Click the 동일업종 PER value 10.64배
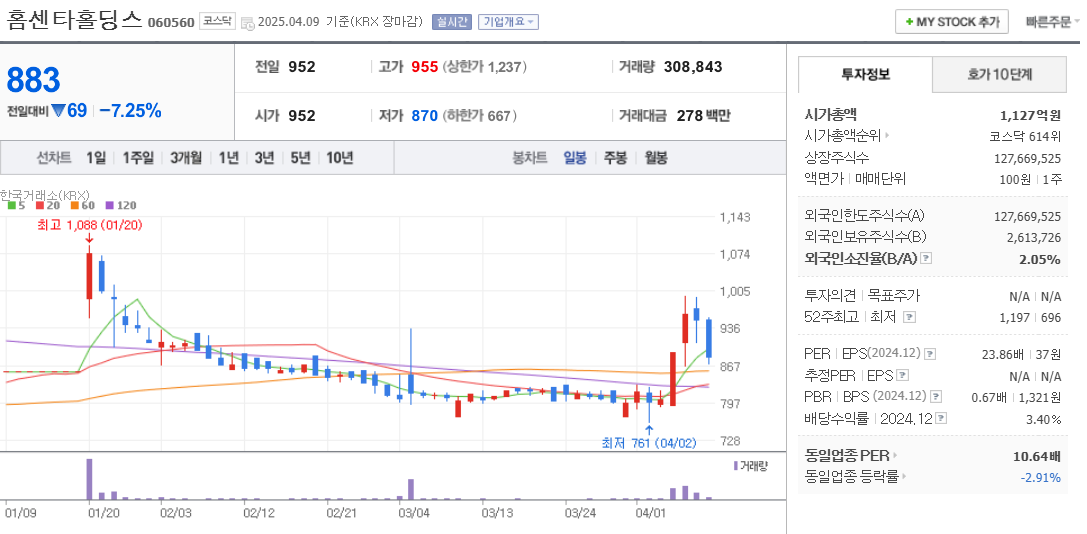The width and height of the screenshot is (1087, 534). [1037, 456]
